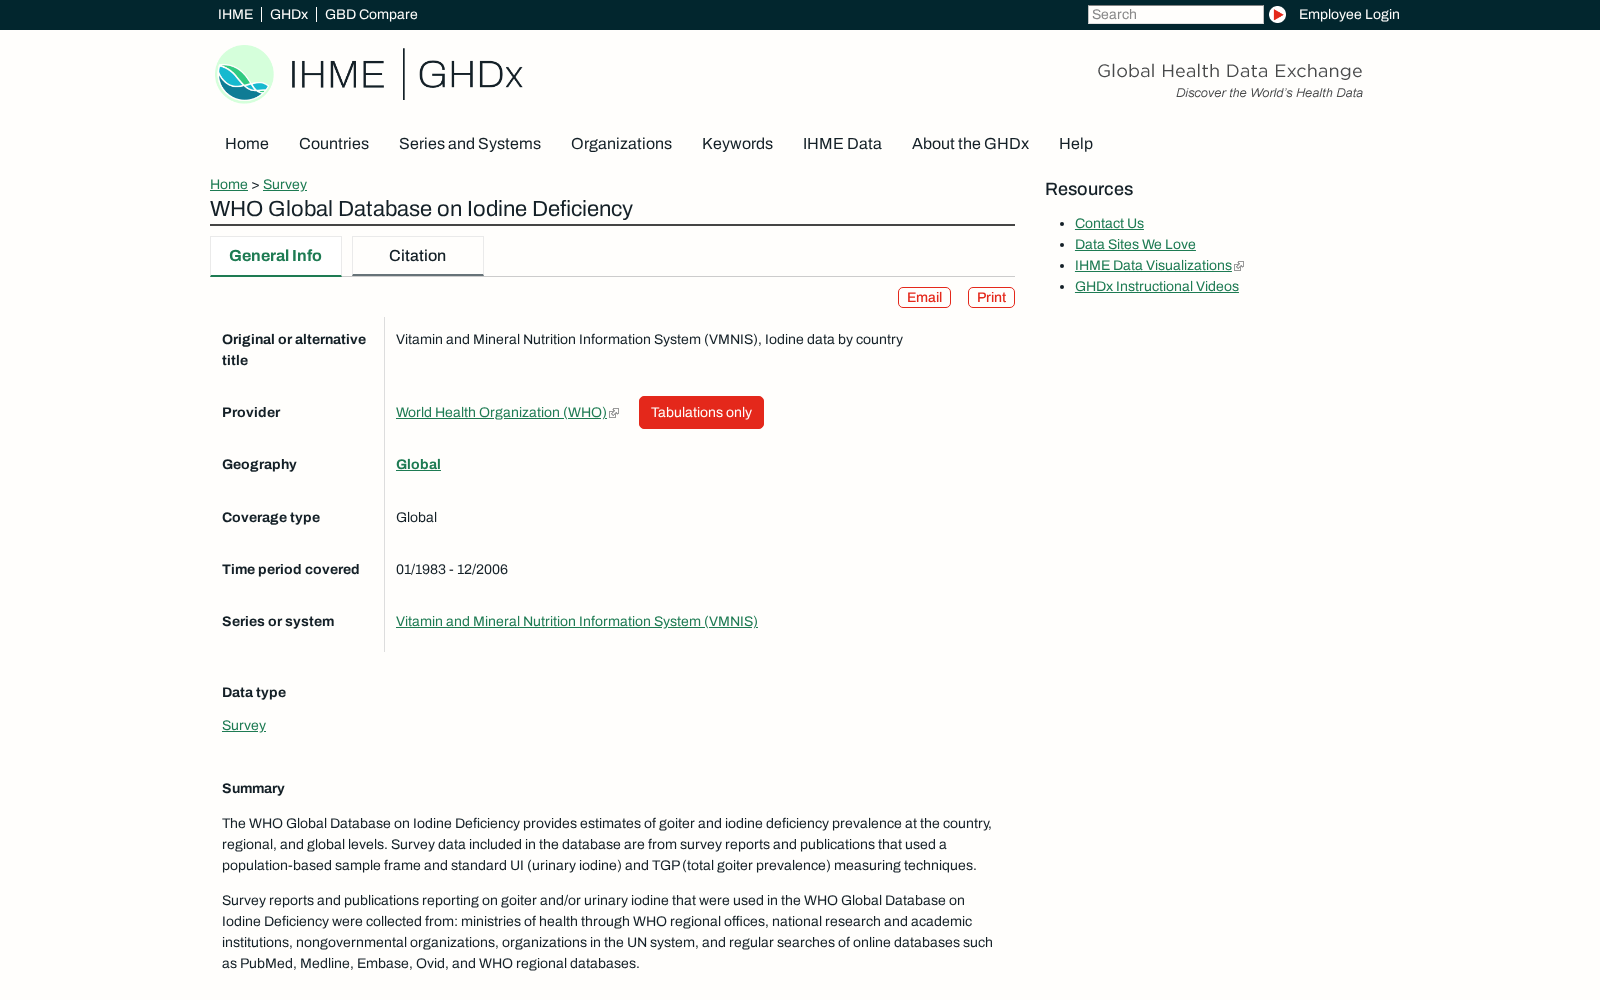Image resolution: width=1600 pixels, height=1000 pixels.
Task: Open Contact Us resource link
Action: (1109, 224)
